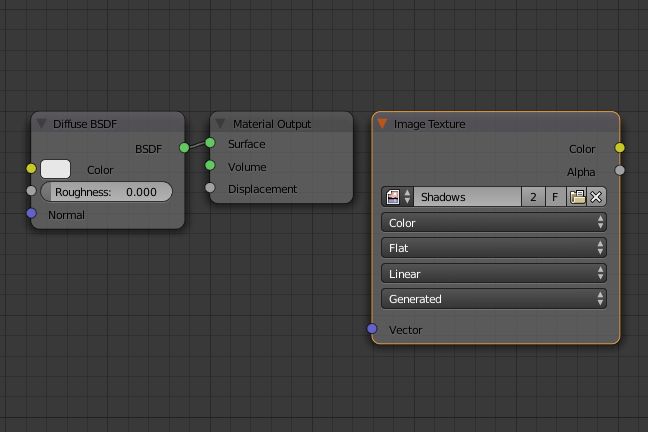648x432 pixels.
Task: Click the Volume input socket
Action: (210, 165)
